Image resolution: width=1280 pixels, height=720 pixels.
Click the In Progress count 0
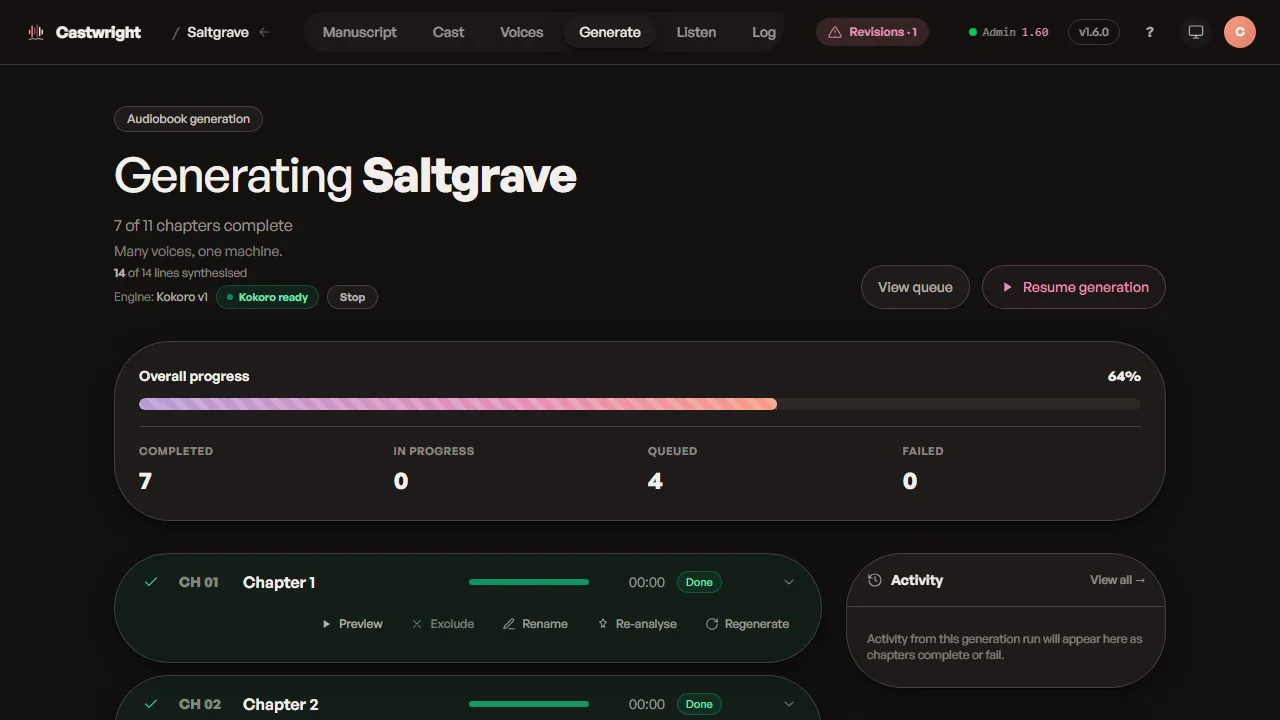tap(401, 481)
